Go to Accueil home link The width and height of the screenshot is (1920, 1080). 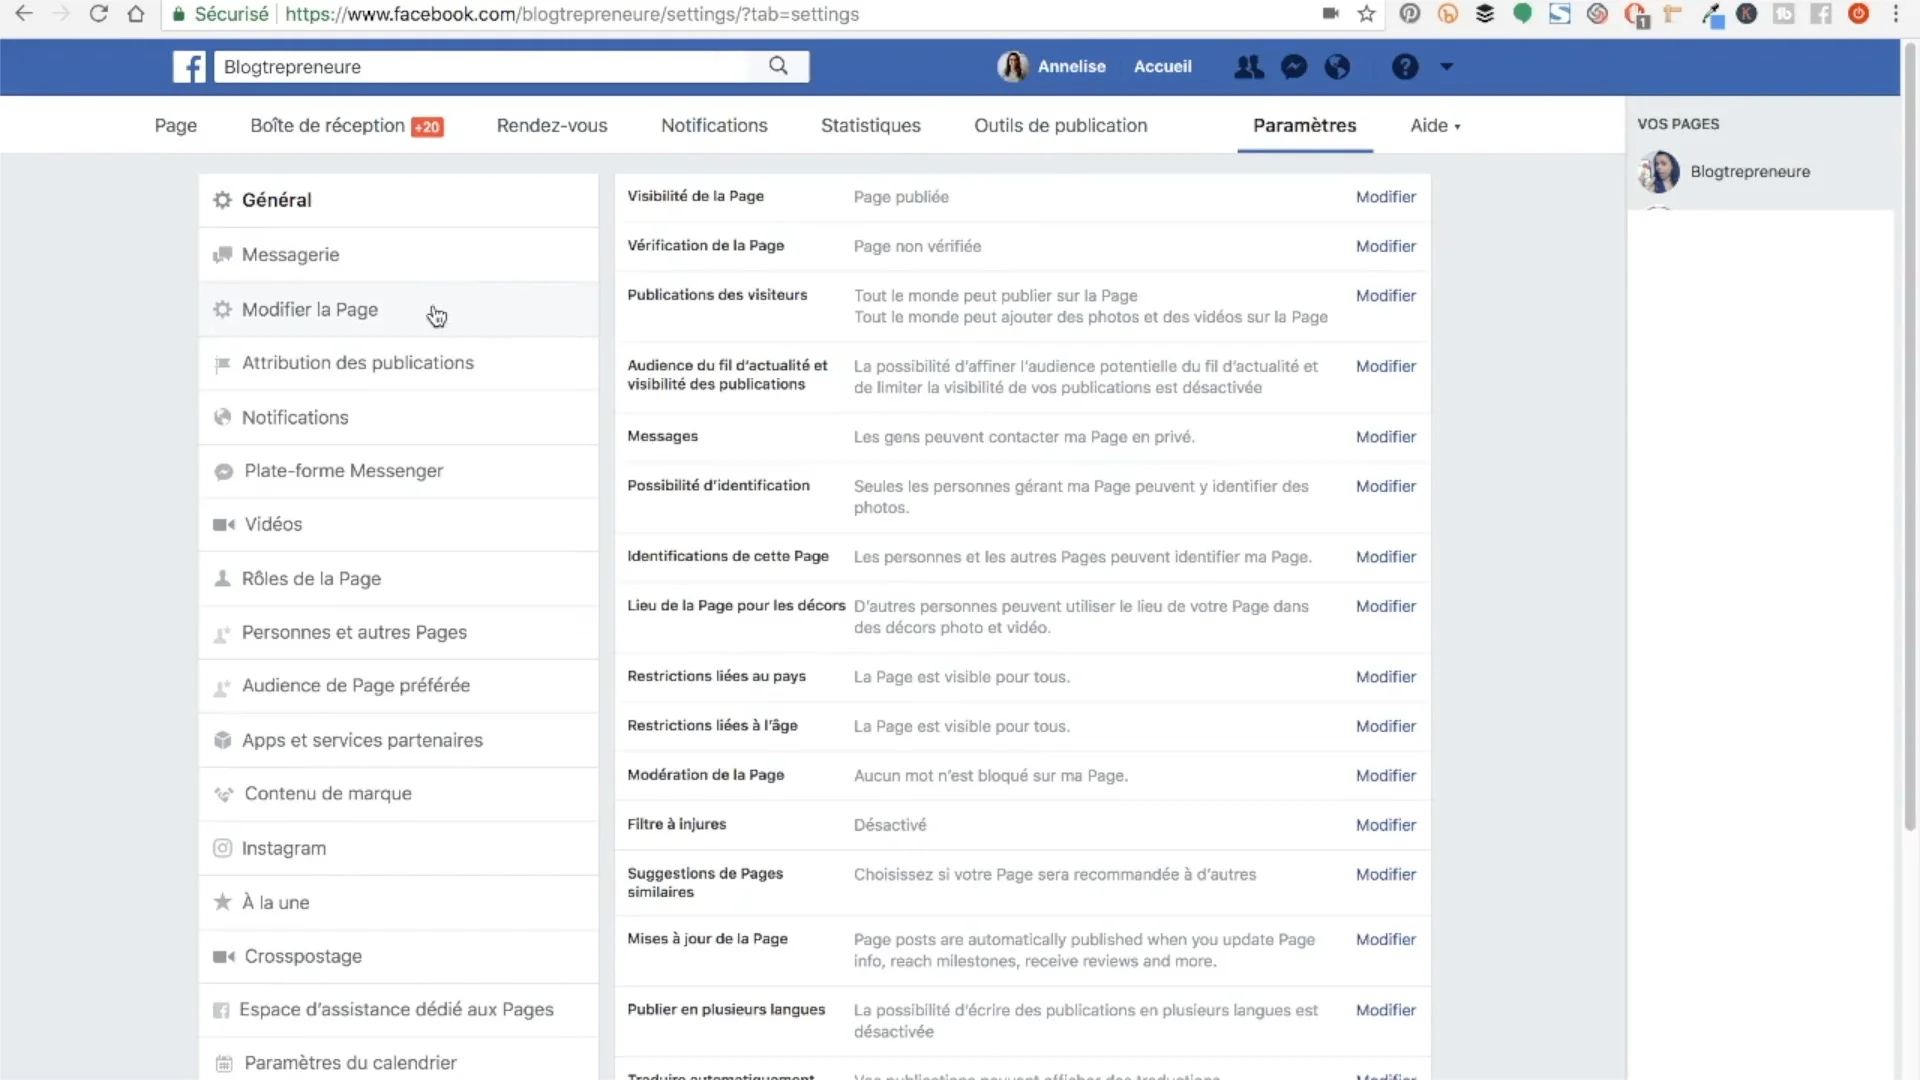pyautogui.click(x=1162, y=66)
